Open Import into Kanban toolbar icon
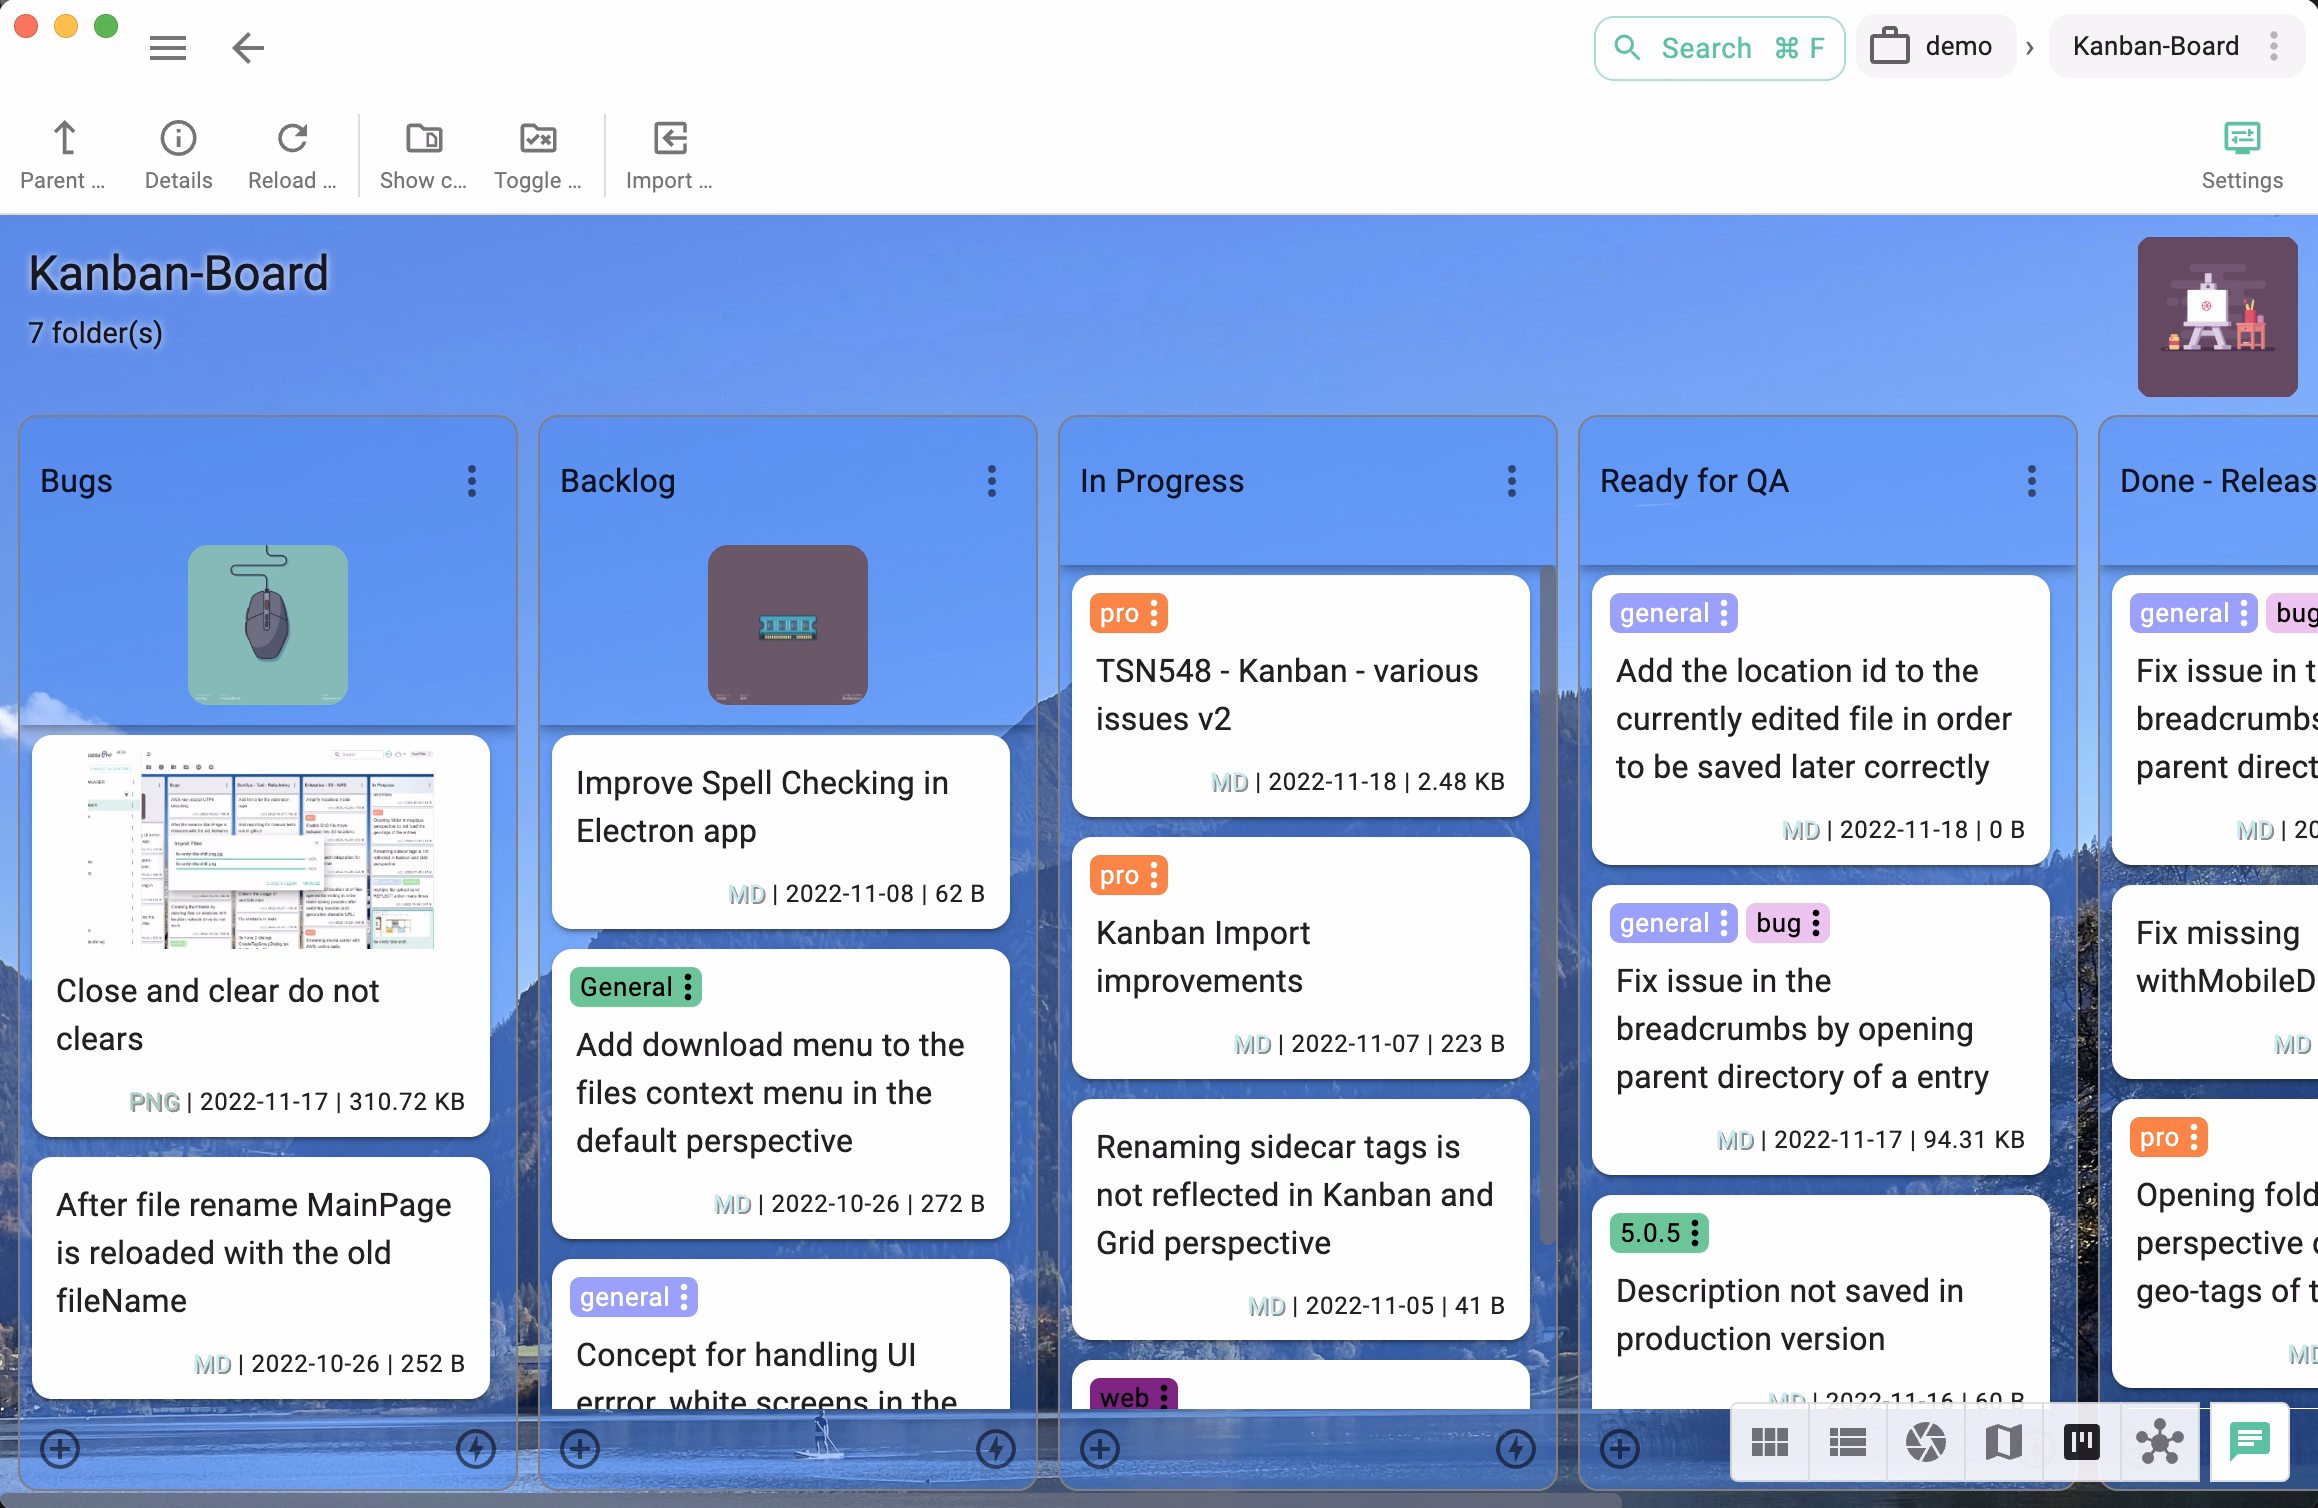2318x1508 pixels. tap(669, 154)
